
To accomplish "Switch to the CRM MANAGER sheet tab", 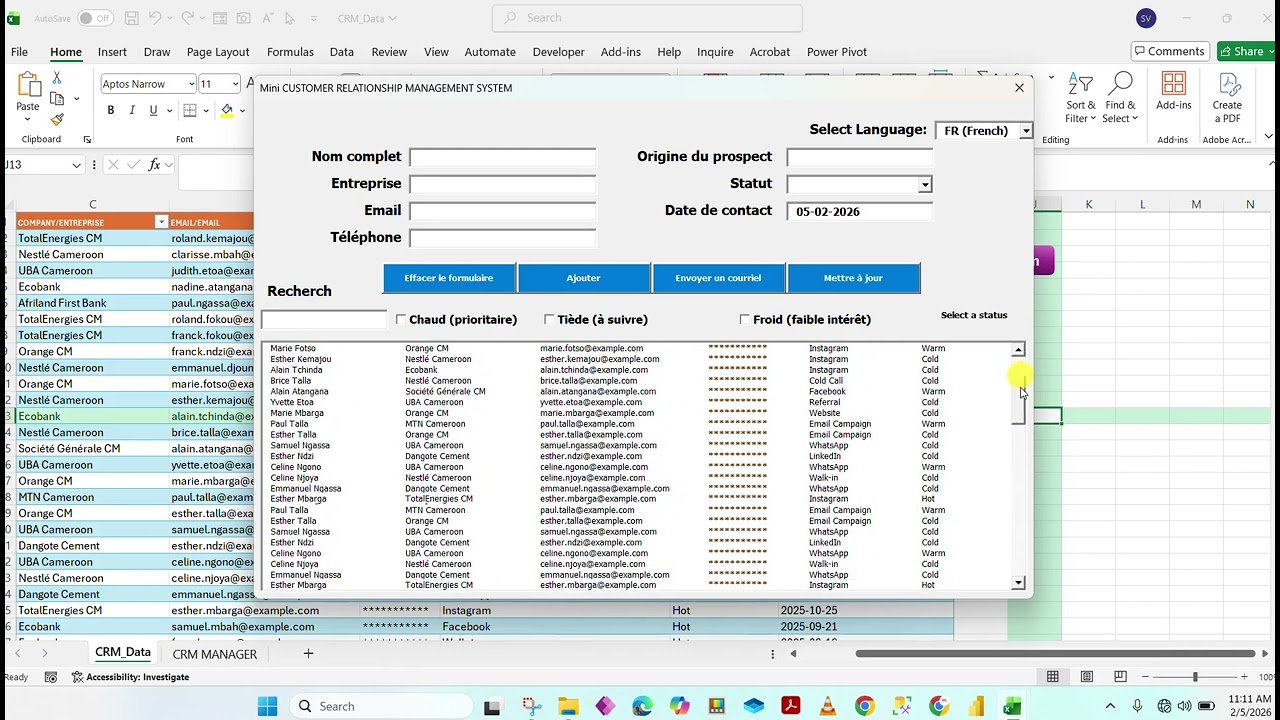I will [x=214, y=654].
